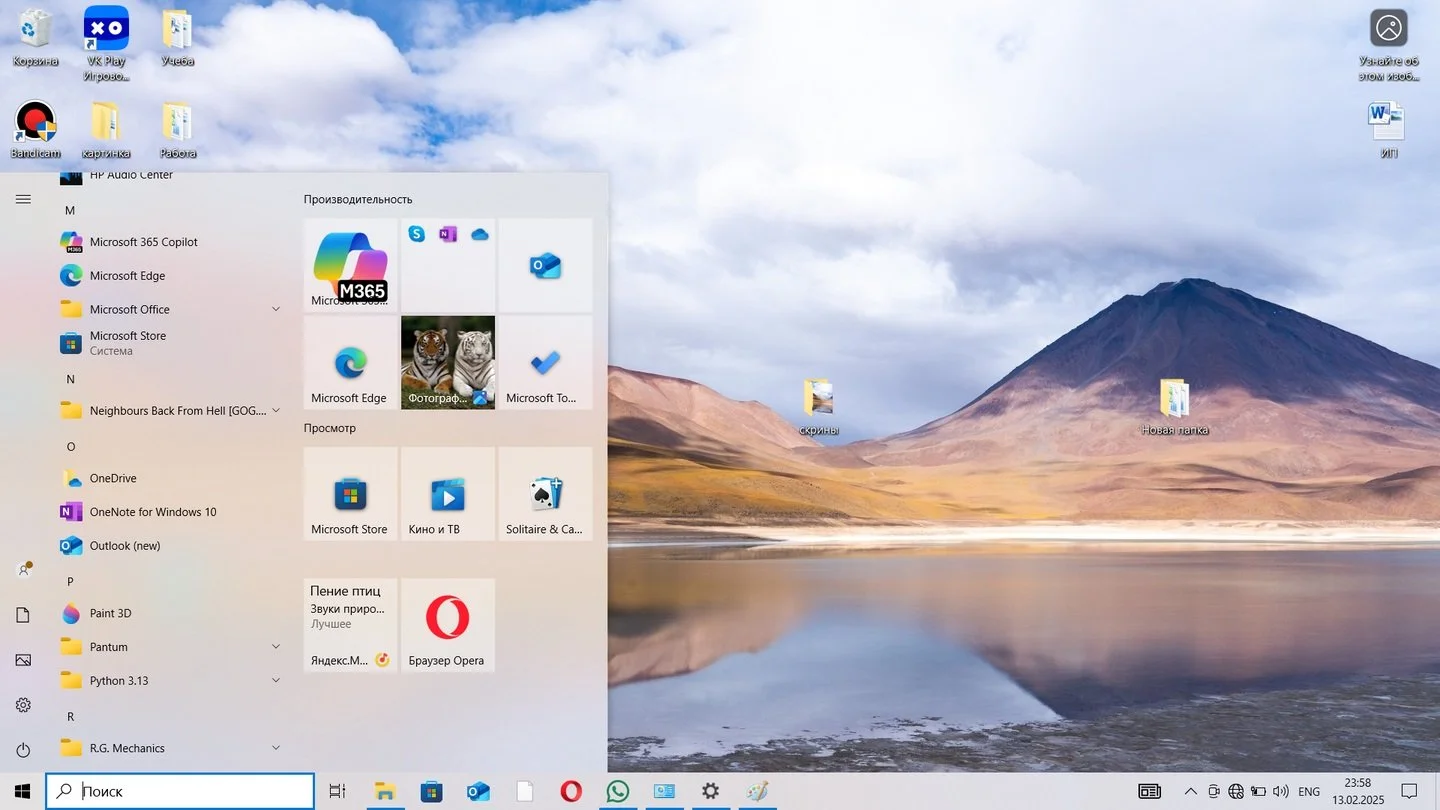Open the Photos tile with the tigers
This screenshot has height=810, width=1440.
point(447,363)
